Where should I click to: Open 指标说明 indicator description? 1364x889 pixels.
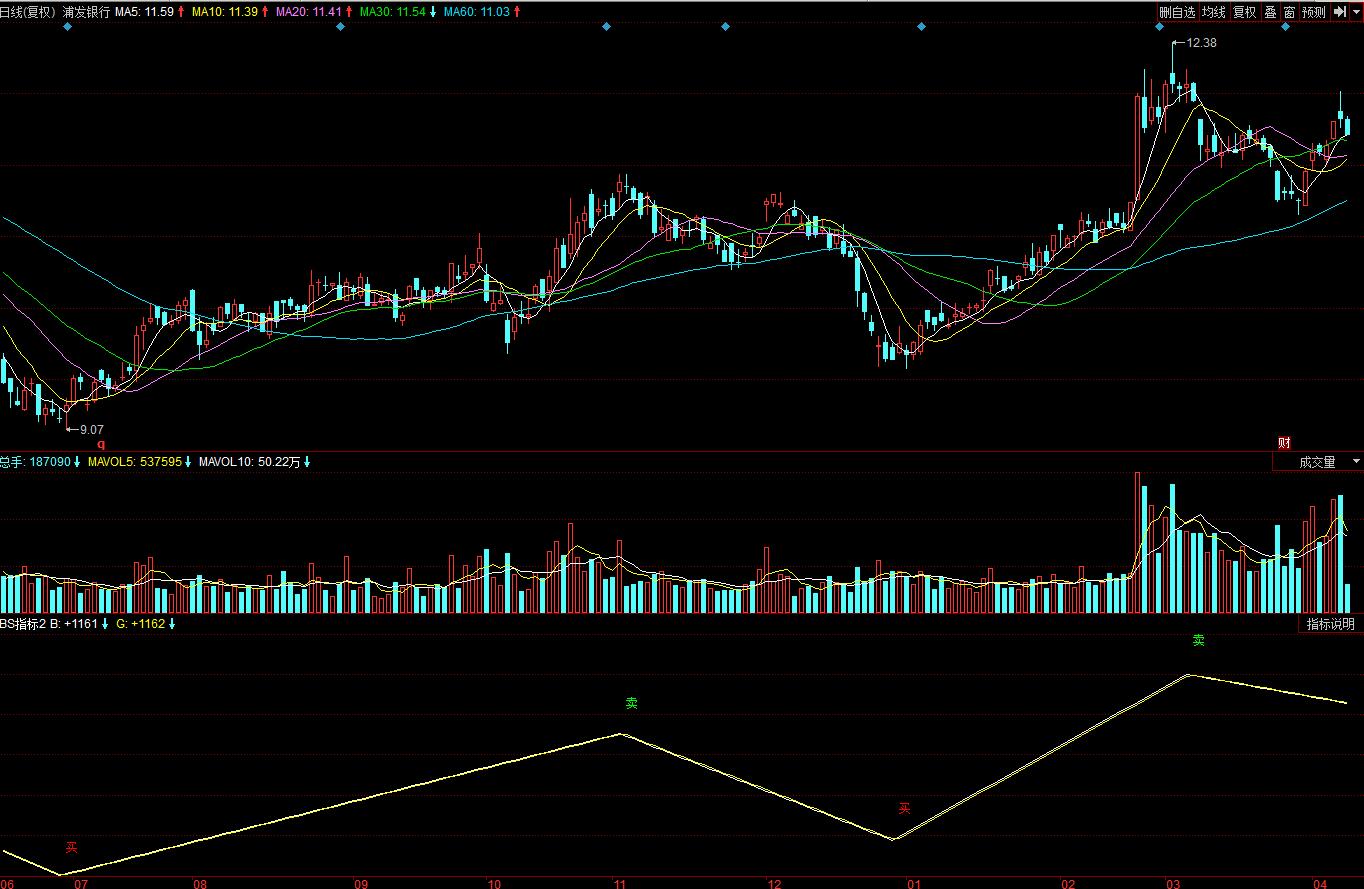(1330, 624)
